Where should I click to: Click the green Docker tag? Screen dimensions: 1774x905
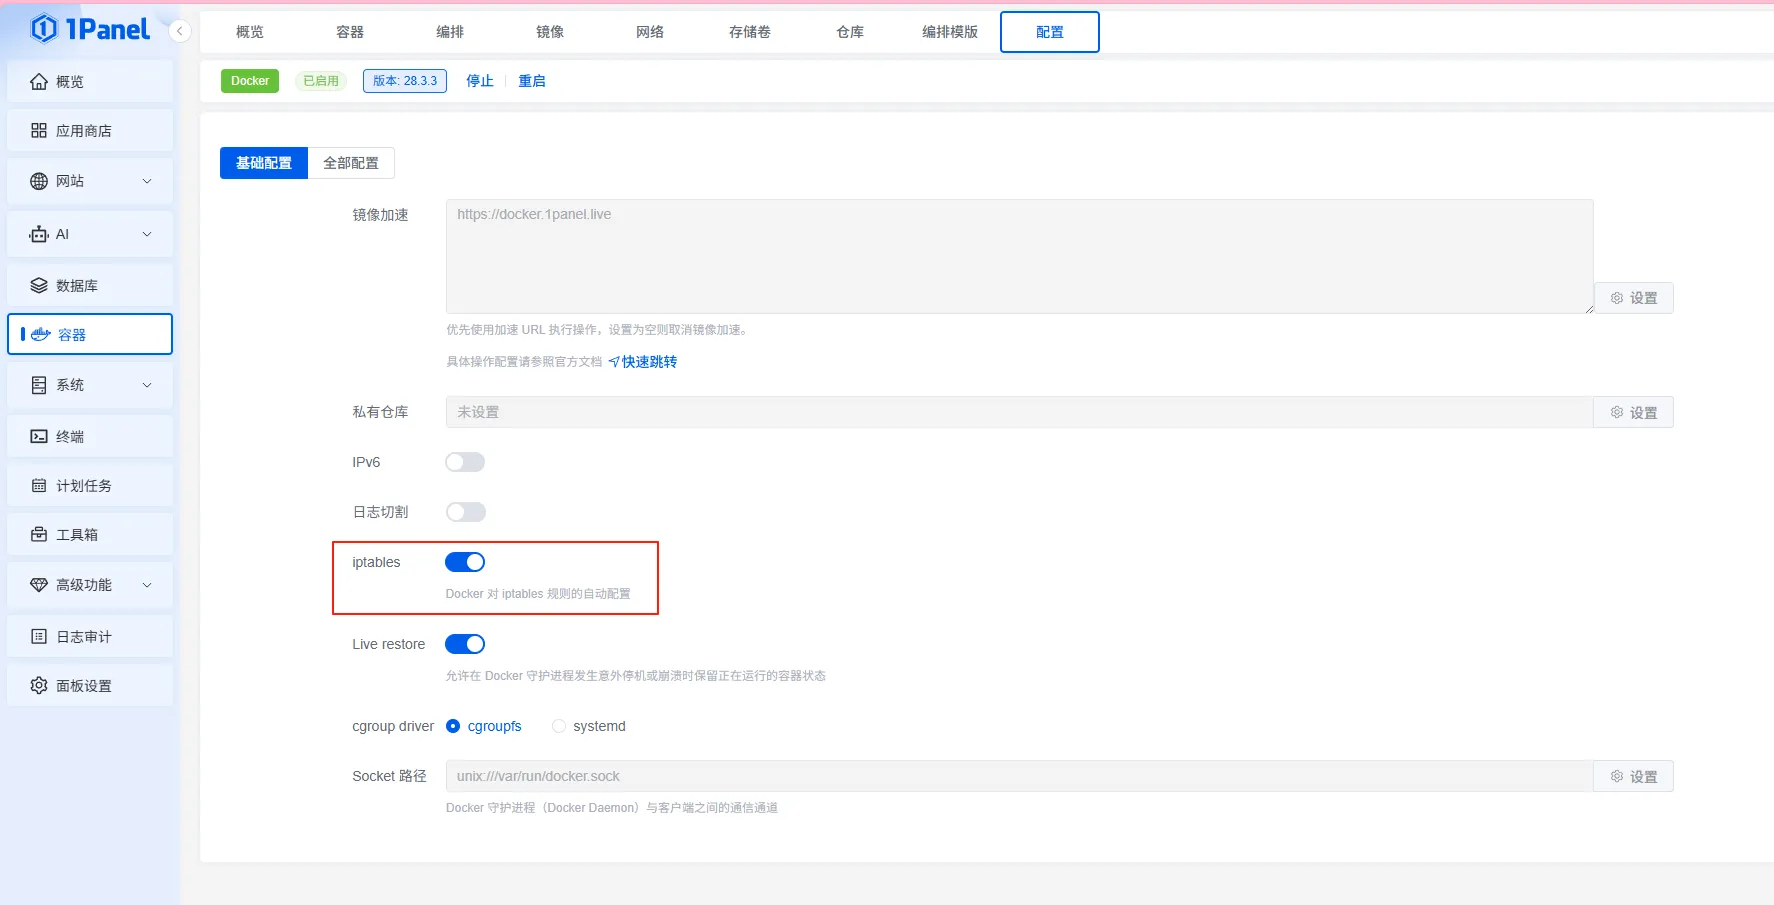click(x=250, y=81)
